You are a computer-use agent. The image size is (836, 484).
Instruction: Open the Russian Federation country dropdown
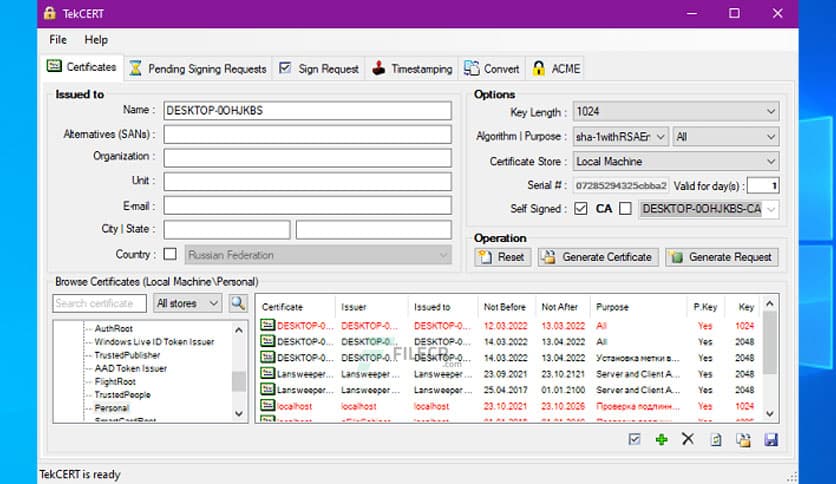point(318,255)
